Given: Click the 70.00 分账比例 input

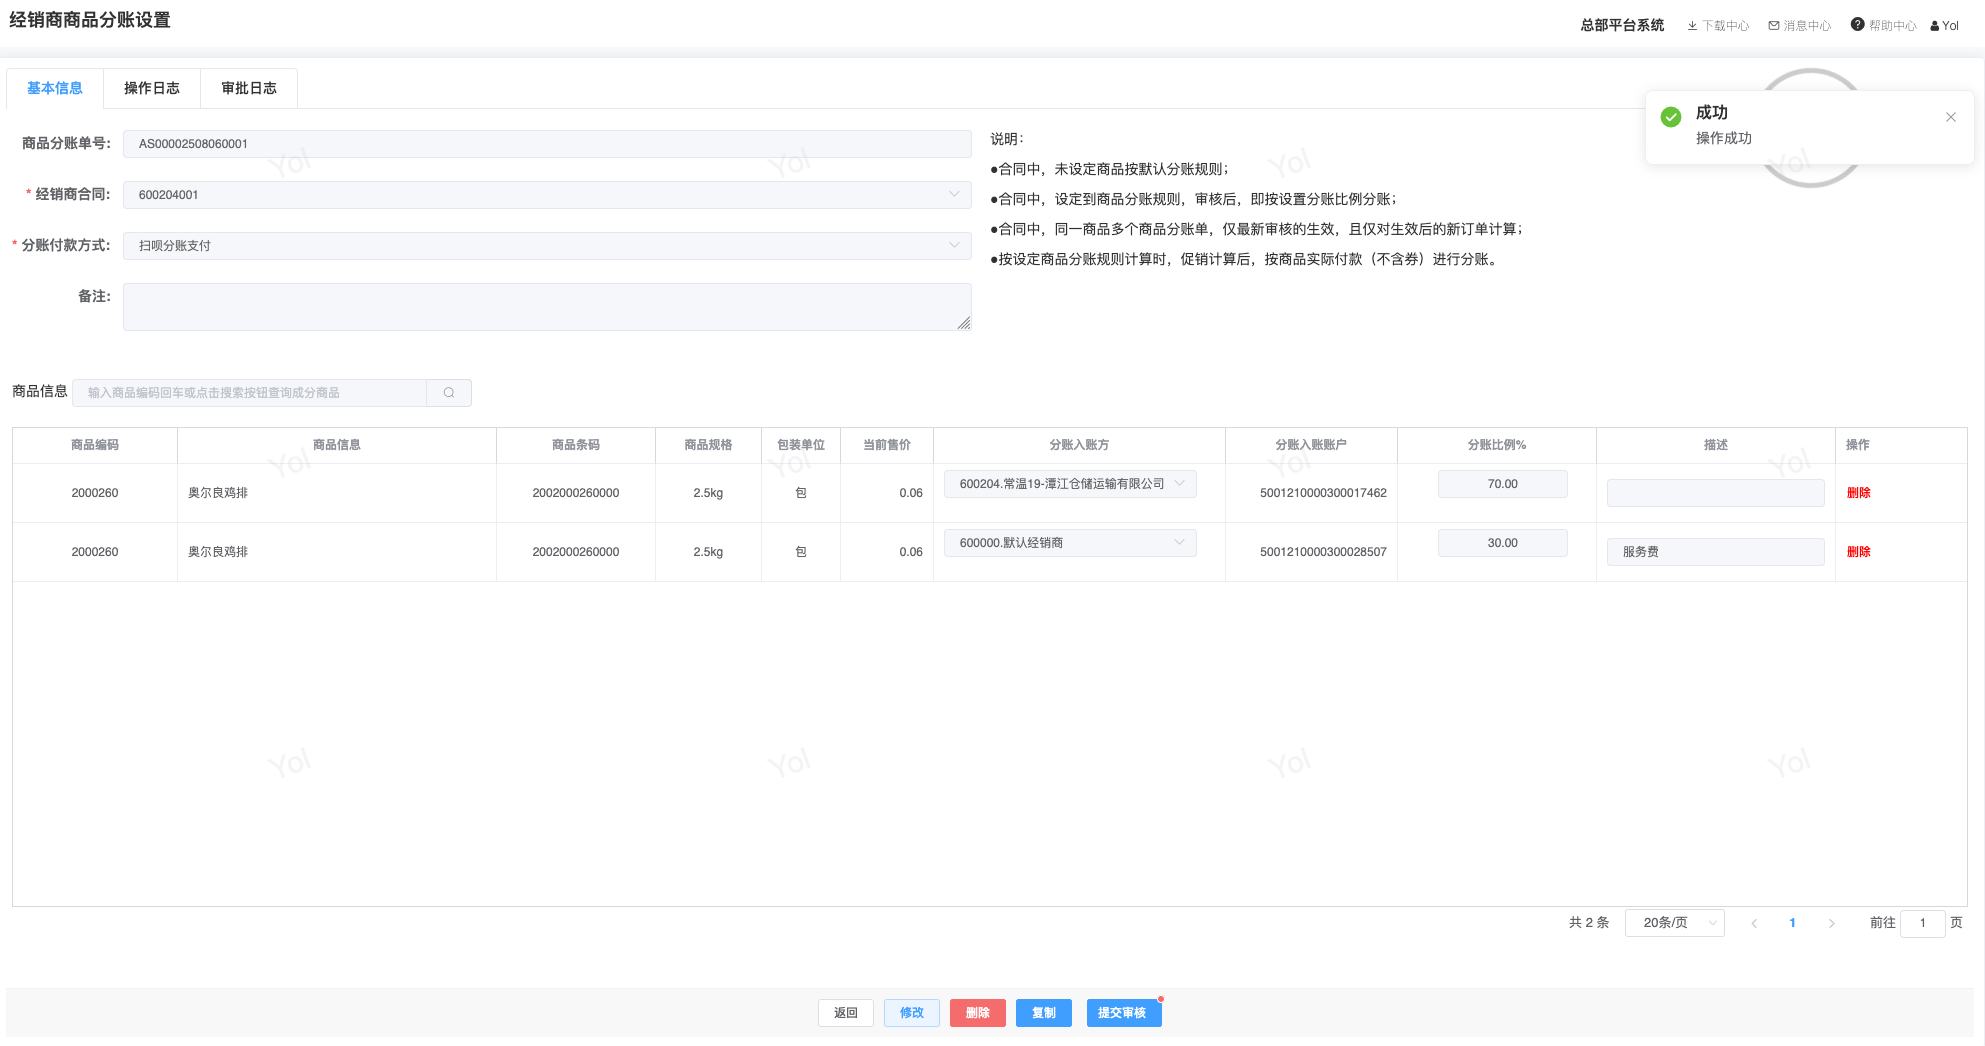Looking at the screenshot, I should coord(1502,484).
